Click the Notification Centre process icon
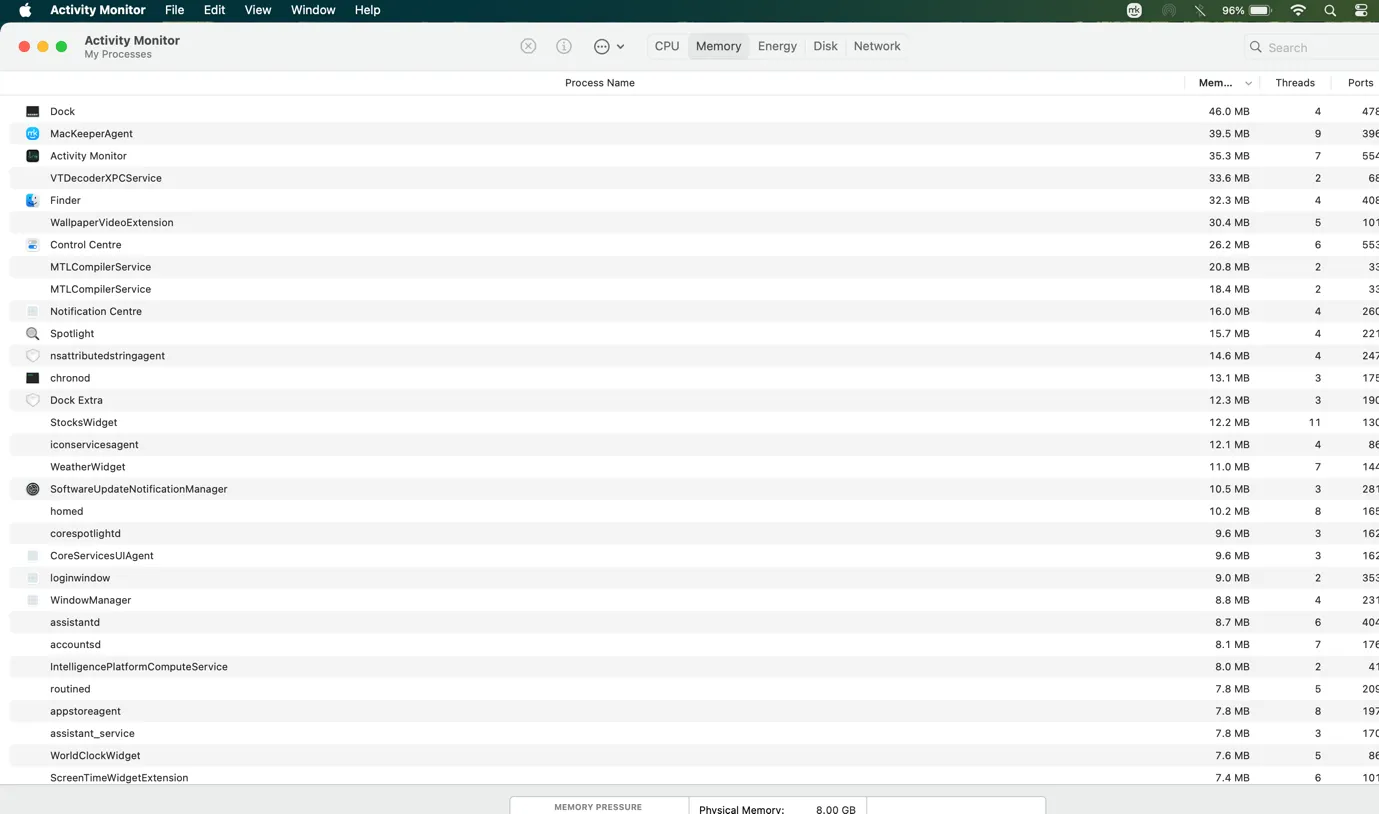This screenshot has height=814, width=1379. 32,311
